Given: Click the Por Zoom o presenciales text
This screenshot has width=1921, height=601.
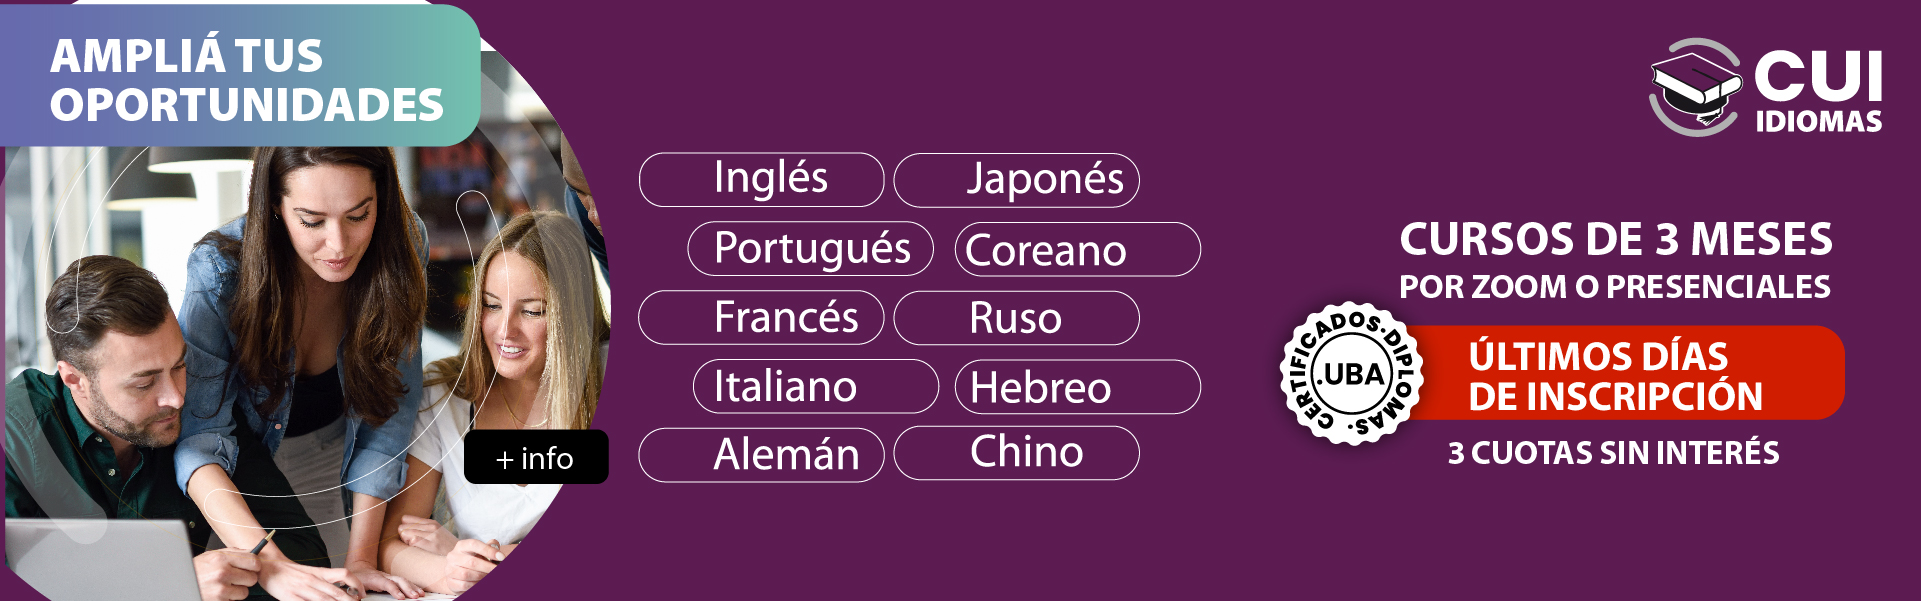Looking at the screenshot, I should tap(1614, 287).
